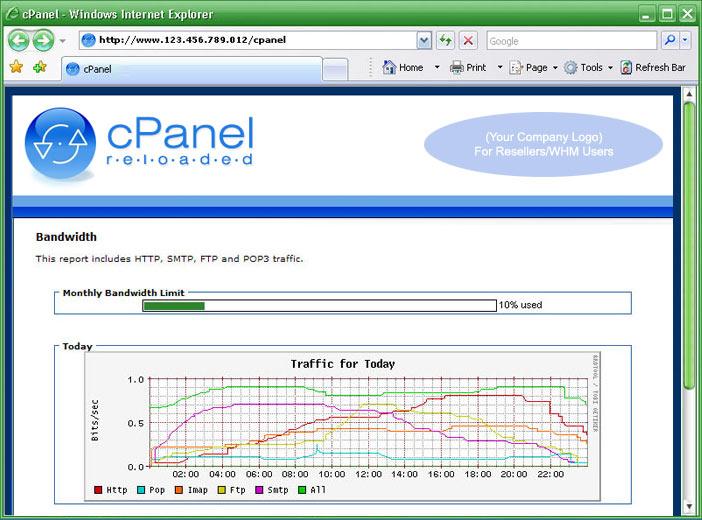Click the cyan Pop legend swatch
Viewport: 702px width, 520px height.
coord(141,490)
